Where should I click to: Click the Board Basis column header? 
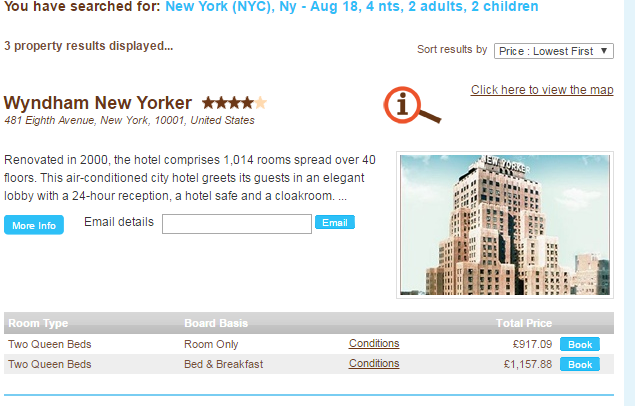(x=216, y=323)
